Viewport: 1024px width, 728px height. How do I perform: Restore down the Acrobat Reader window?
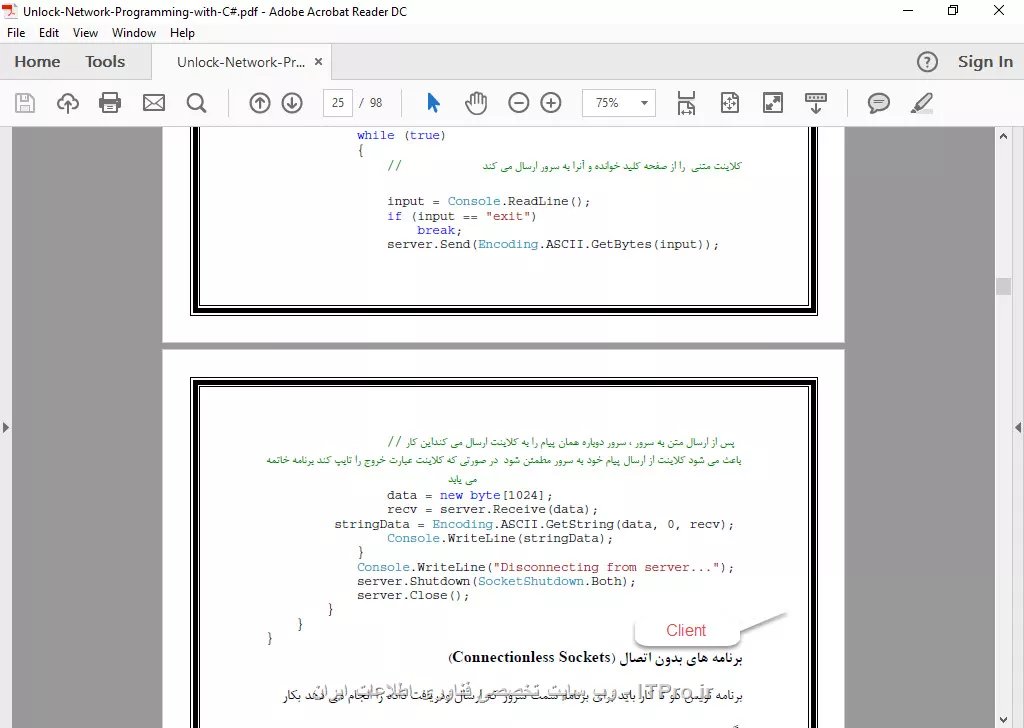[953, 10]
